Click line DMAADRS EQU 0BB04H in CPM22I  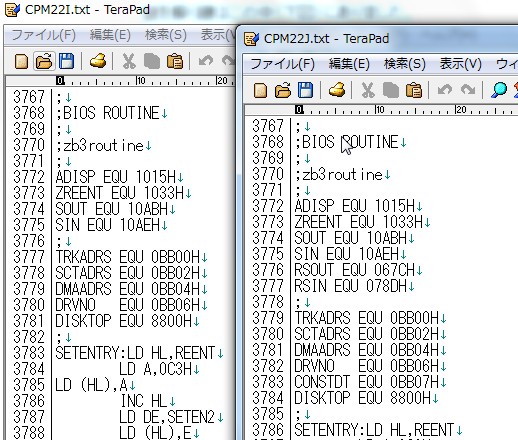(128, 289)
